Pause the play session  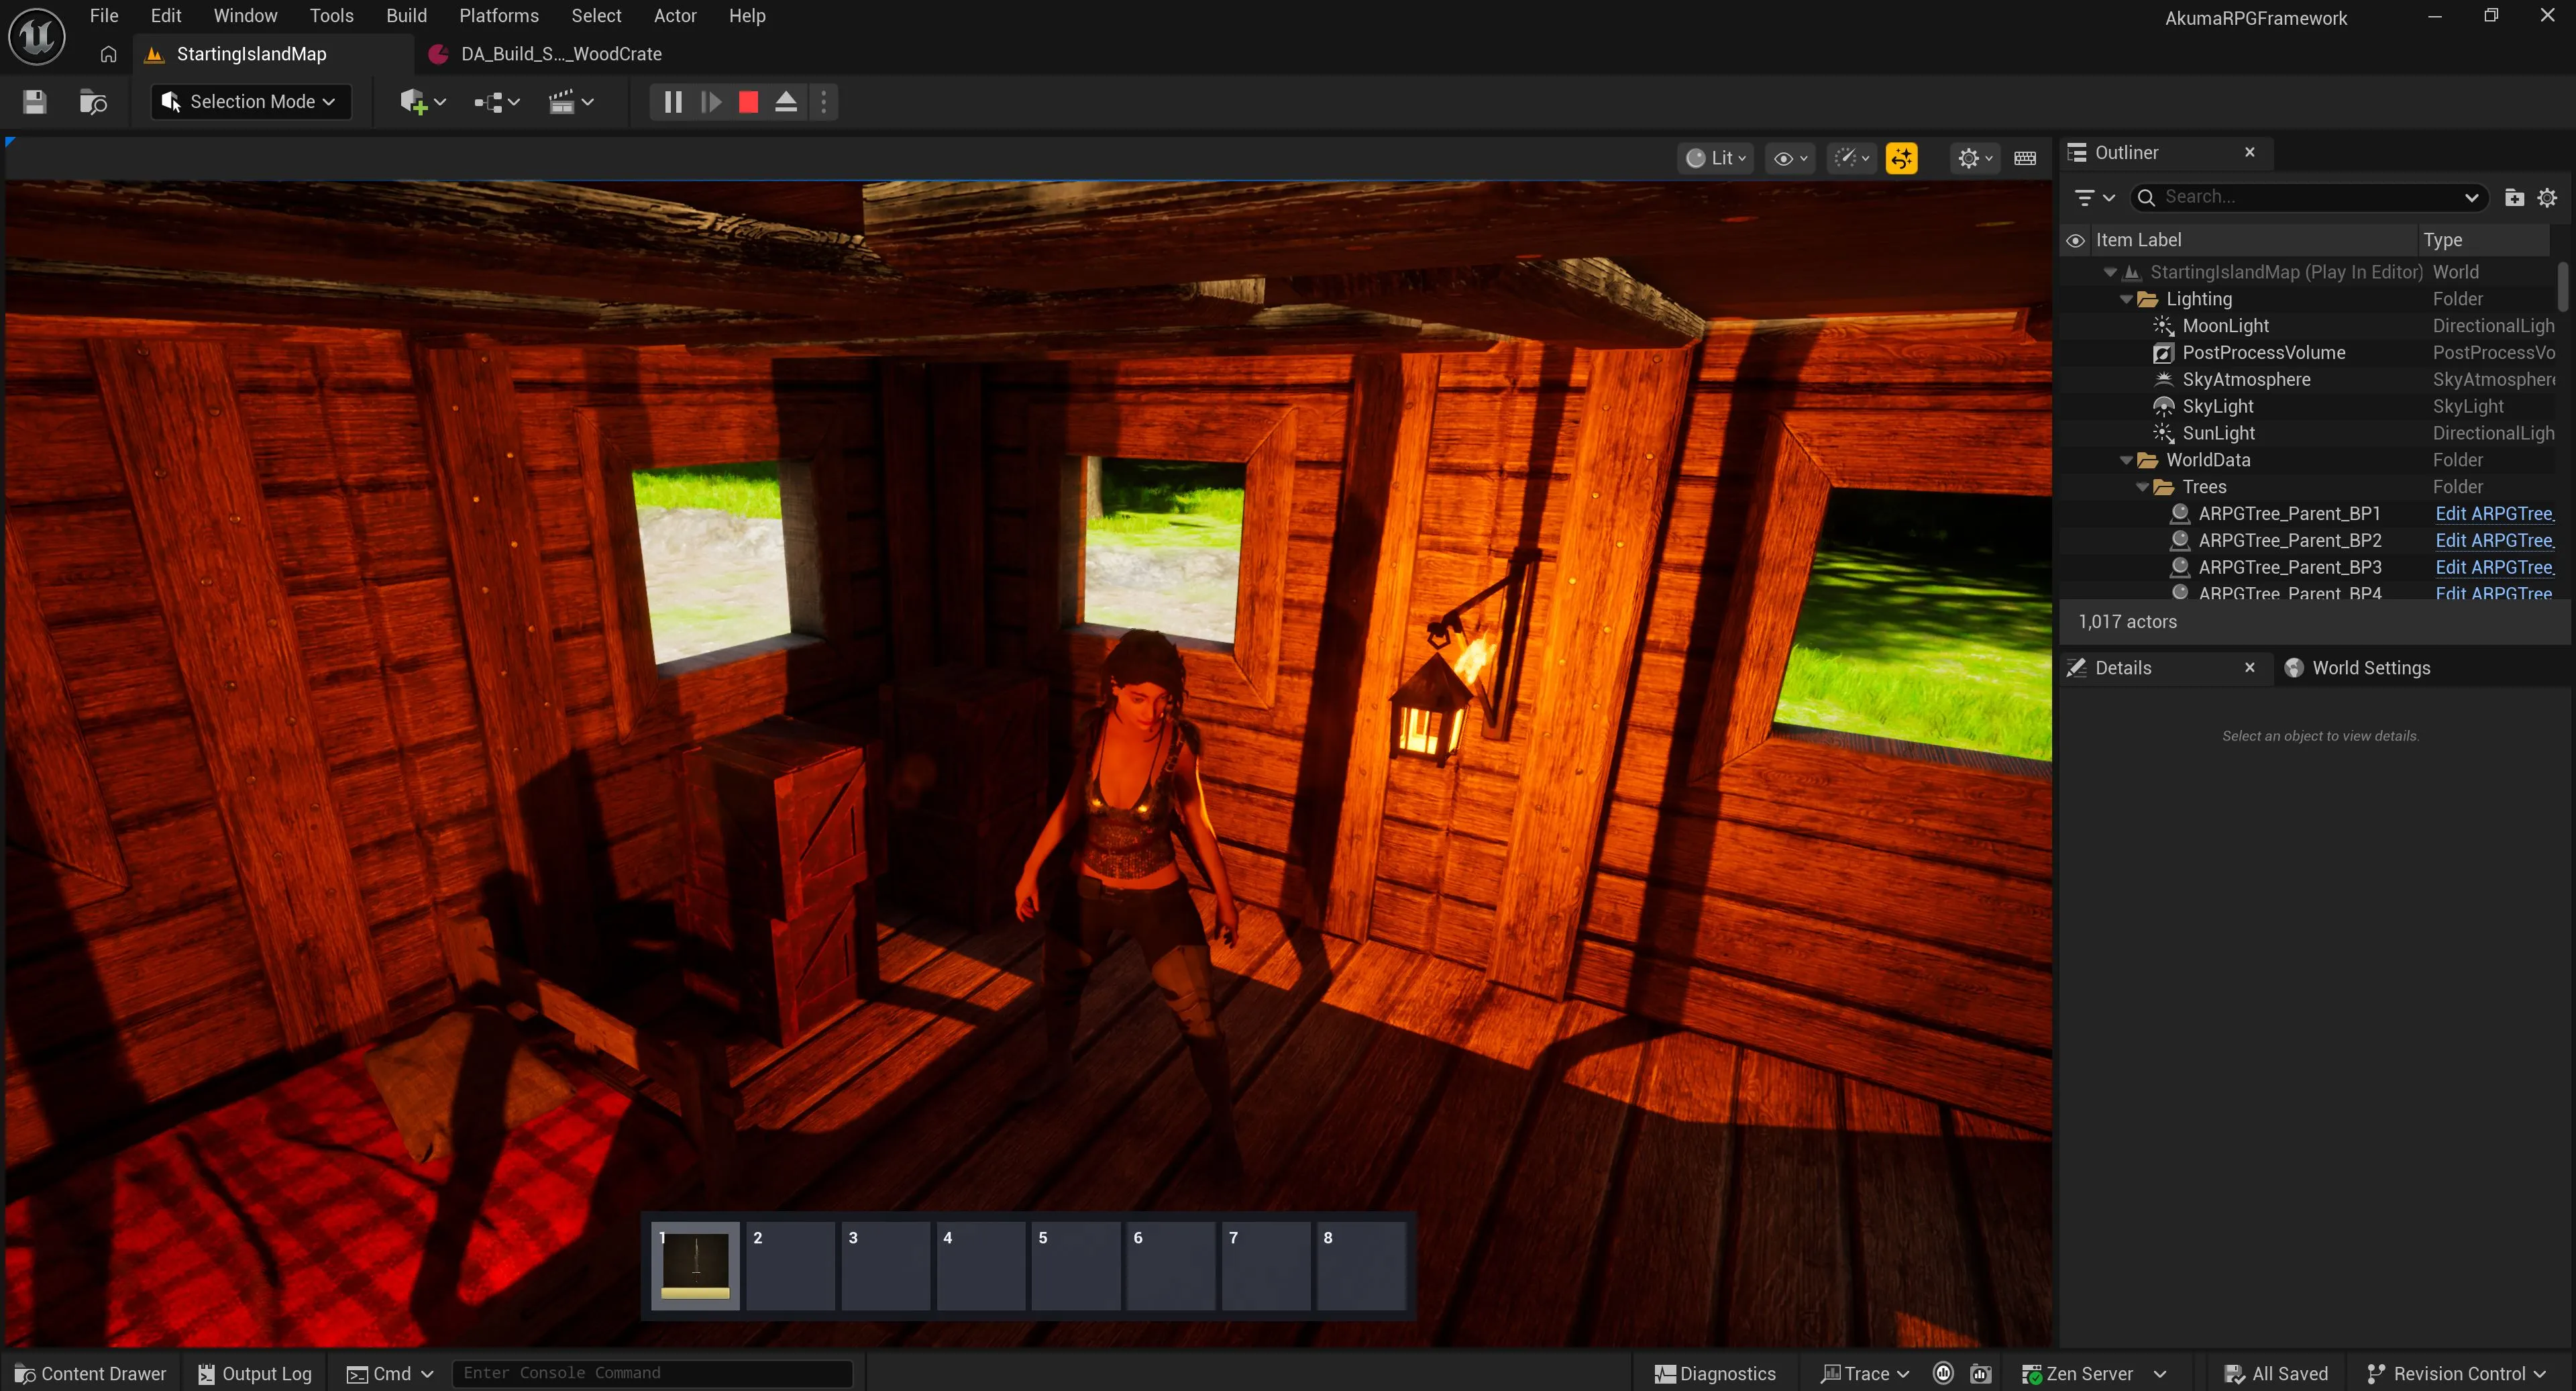(673, 102)
